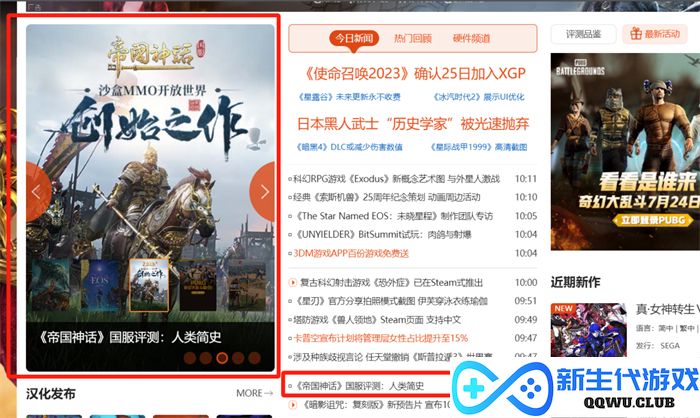Image resolution: width=700 pixels, height=418 pixels.
Task: Open 《暗影诅咒:复刻版》新预告片 item
Action: [x=375, y=405]
